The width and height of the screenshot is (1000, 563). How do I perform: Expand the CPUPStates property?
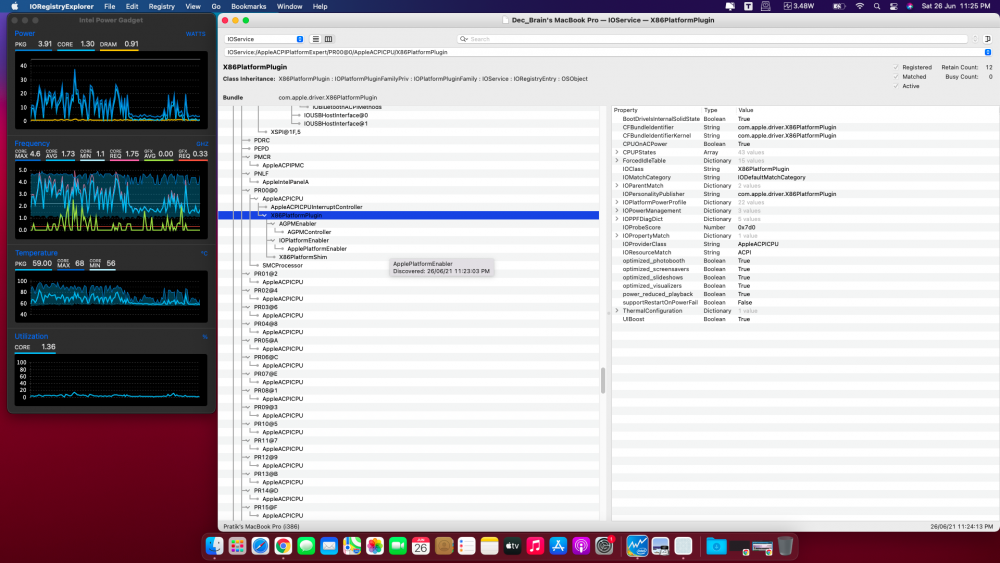tap(617, 152)
